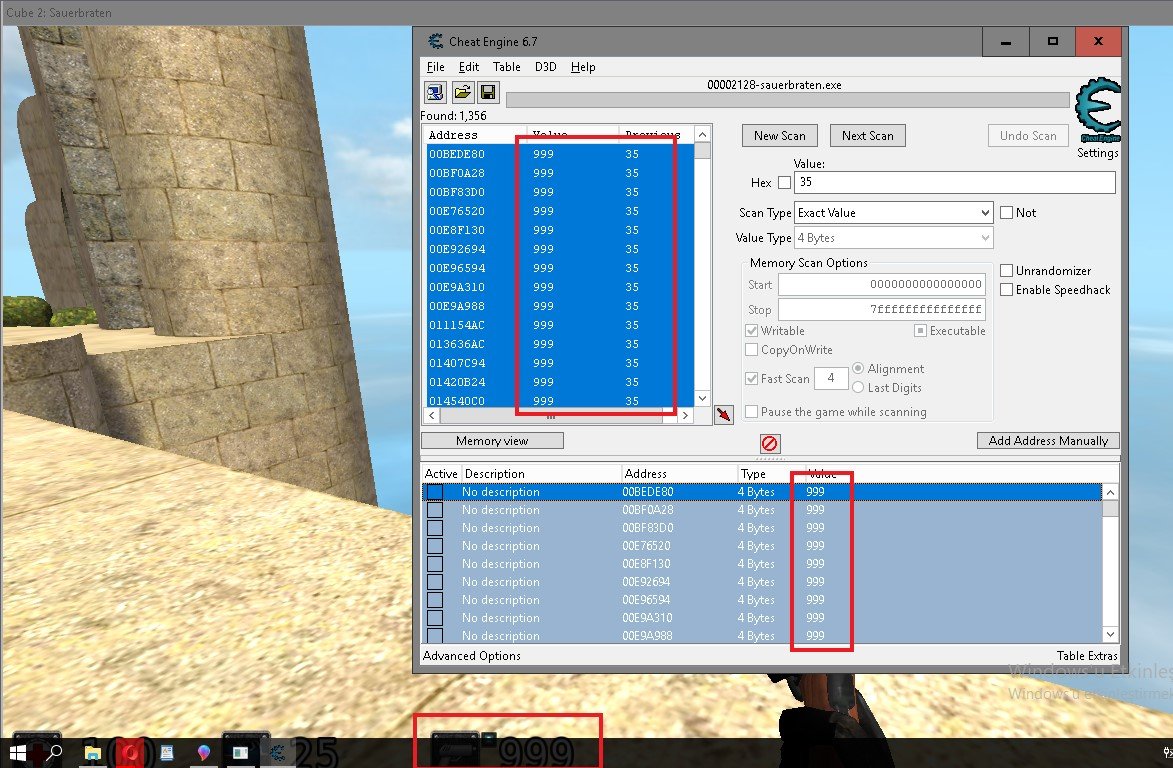Open the Value Type dropdown
The image size is (1173, 768).
pos(893,238)
